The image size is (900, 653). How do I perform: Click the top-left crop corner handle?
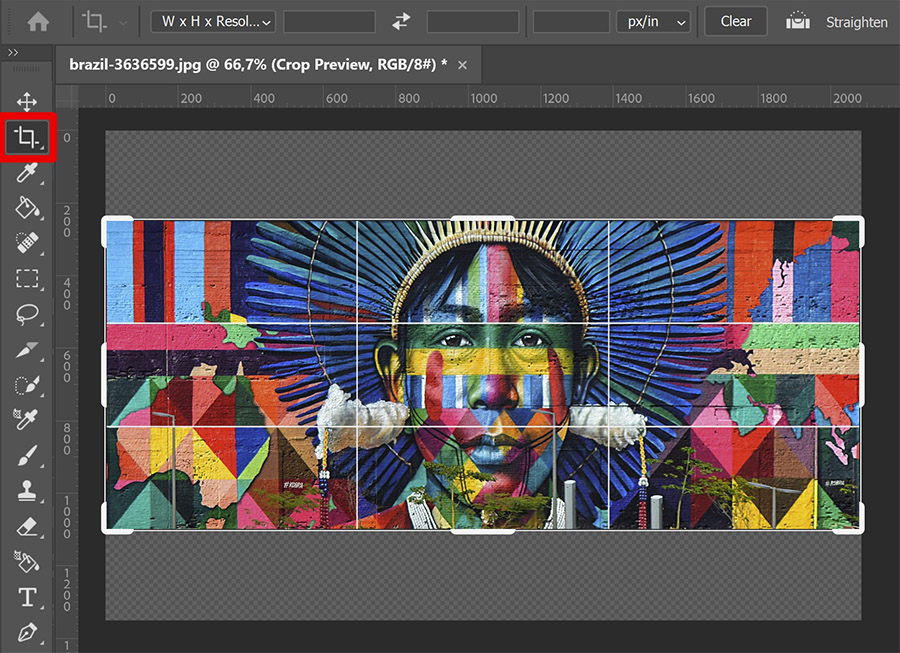coord(106,220)
